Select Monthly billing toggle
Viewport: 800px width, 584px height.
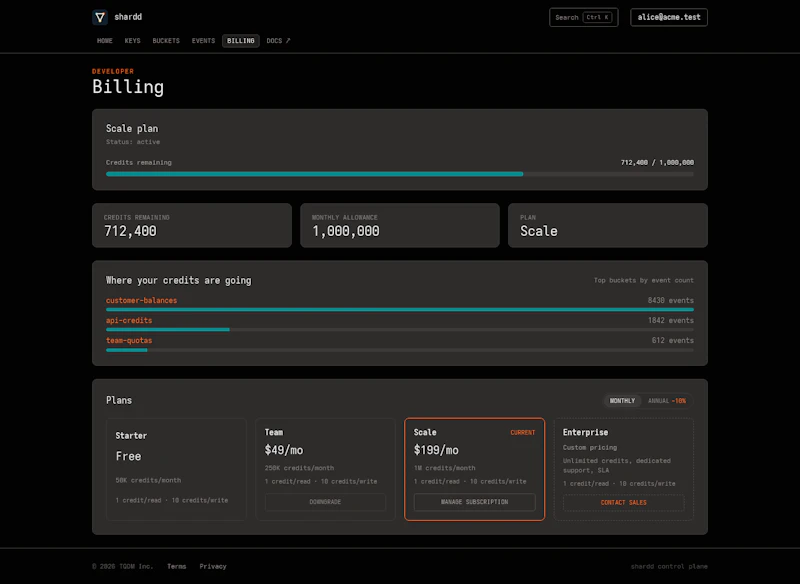pyautogui.click(x=622, y=401)
